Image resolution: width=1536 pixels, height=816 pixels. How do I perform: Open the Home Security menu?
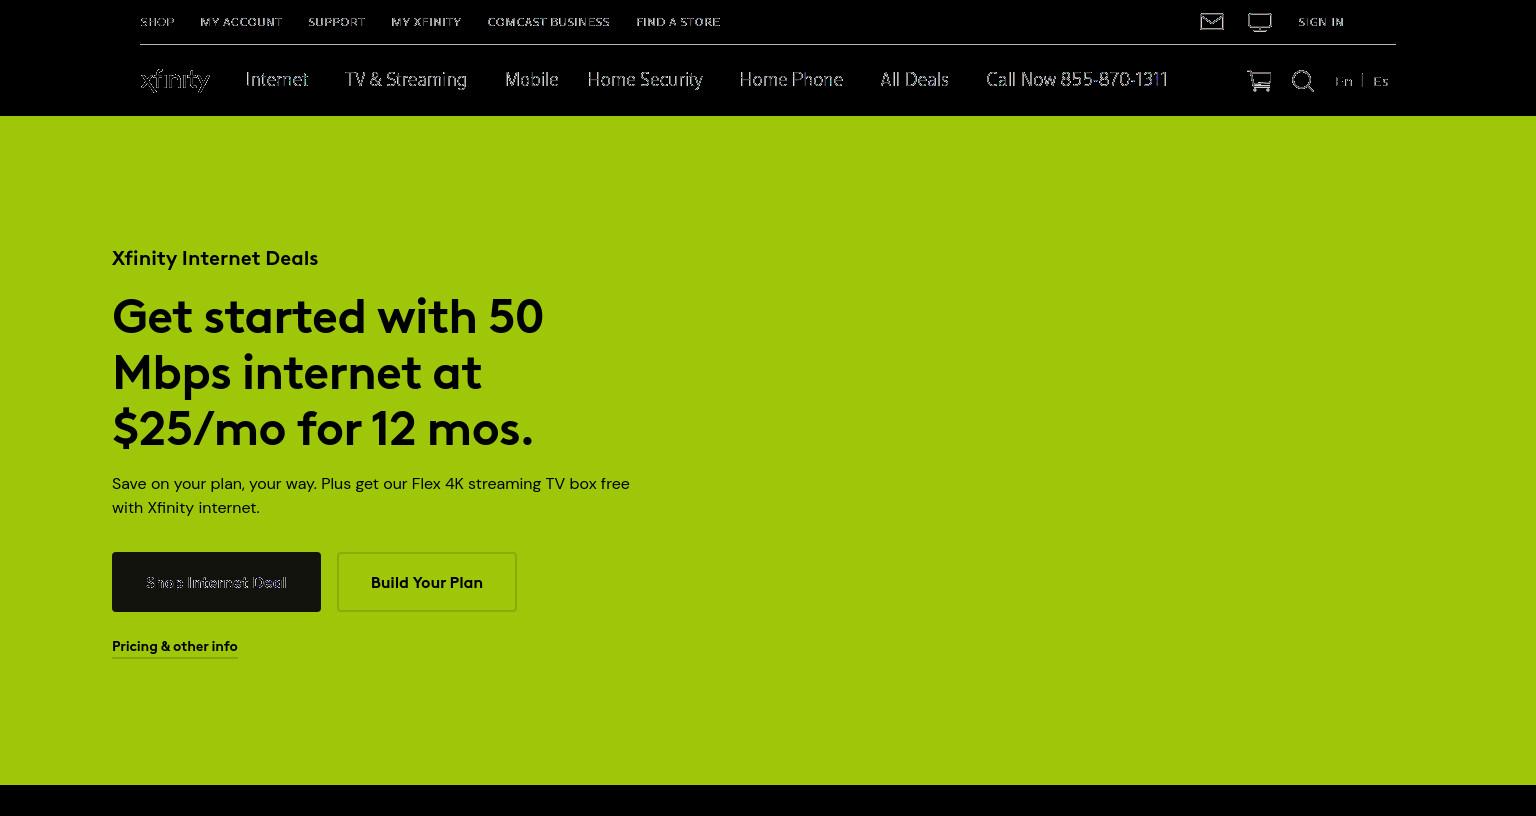(645, 79)
